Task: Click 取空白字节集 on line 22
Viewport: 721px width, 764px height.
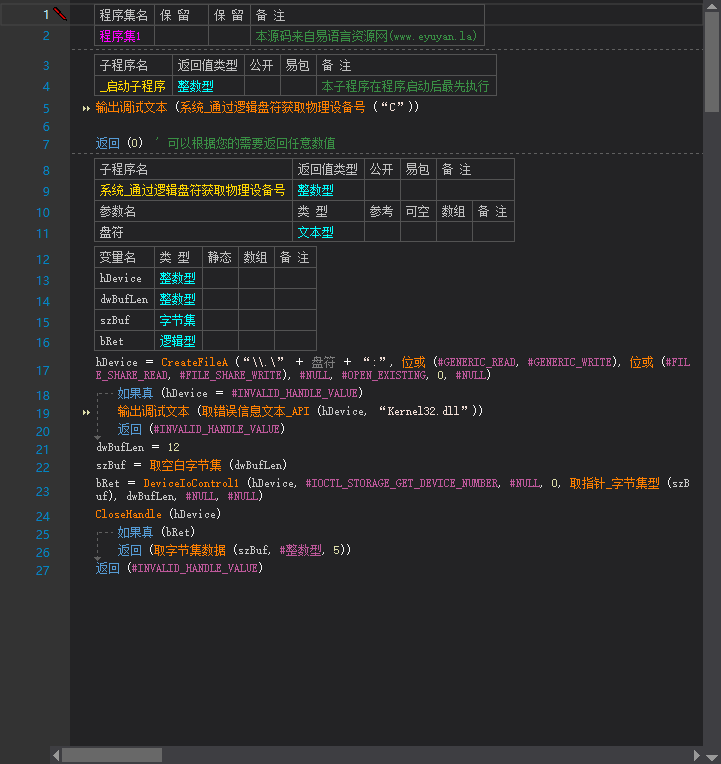Action: pos(185,465)
